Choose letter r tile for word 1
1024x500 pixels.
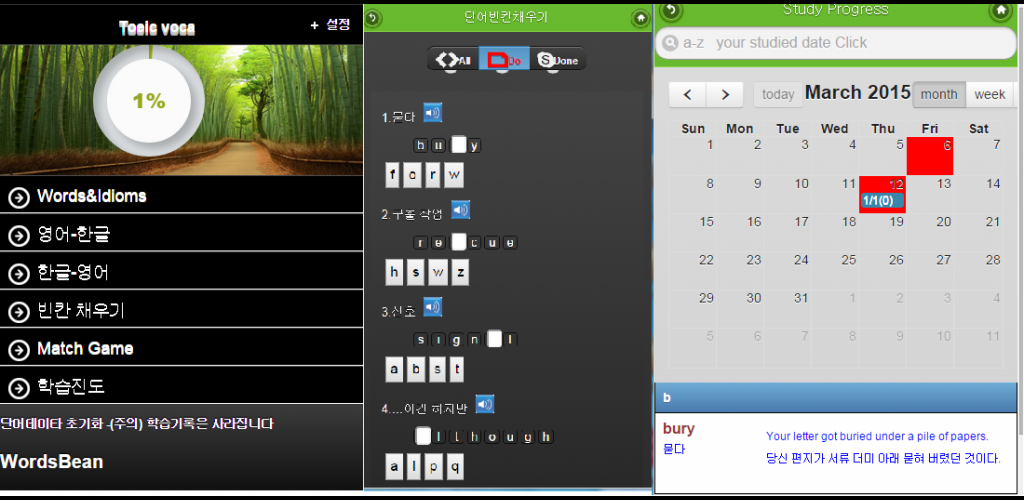point(434,174)
